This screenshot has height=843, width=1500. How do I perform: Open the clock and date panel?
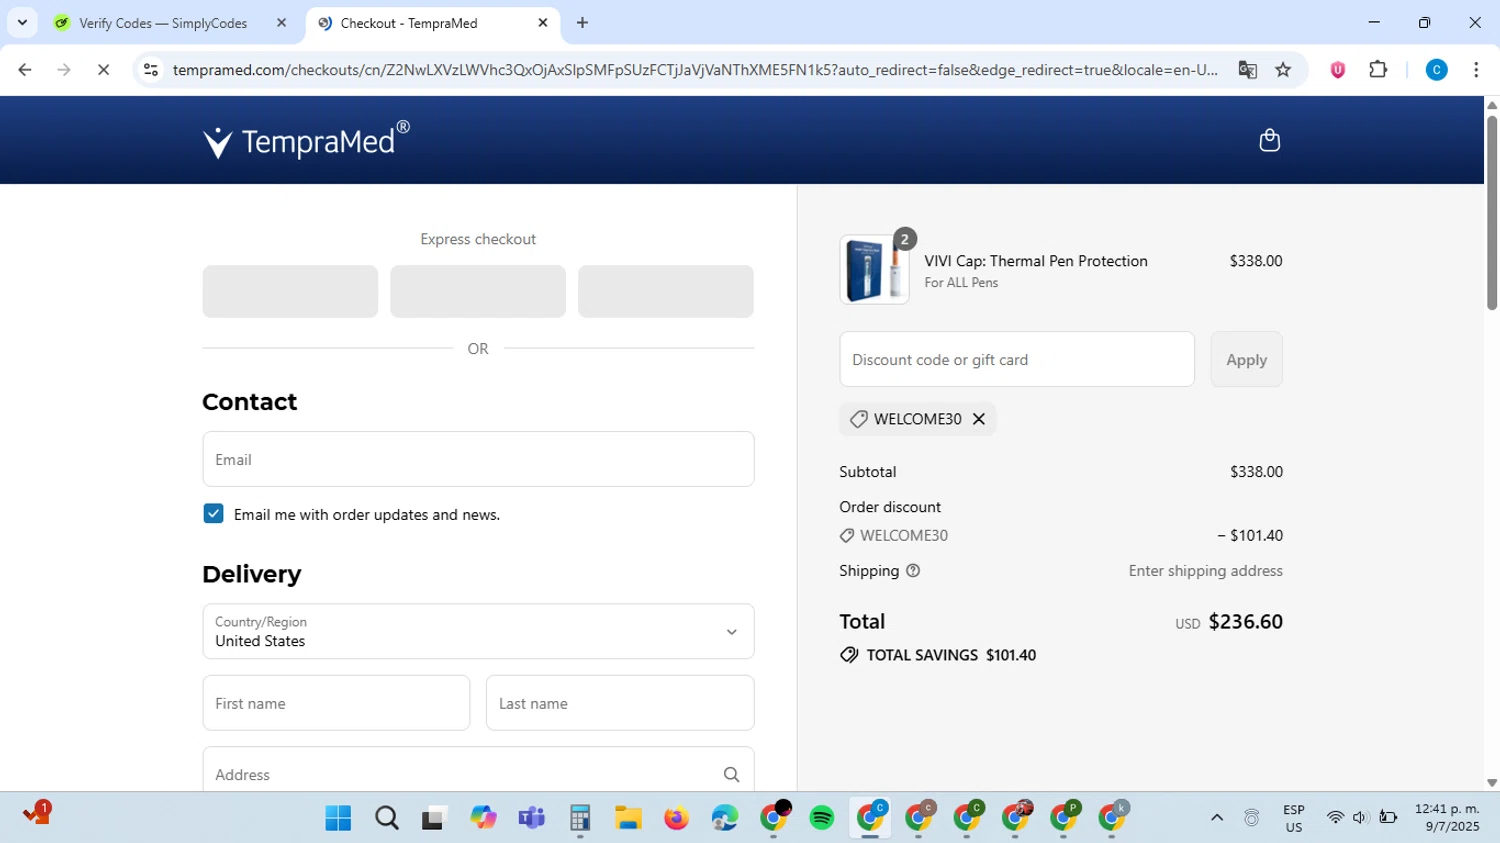[1447, 818]
